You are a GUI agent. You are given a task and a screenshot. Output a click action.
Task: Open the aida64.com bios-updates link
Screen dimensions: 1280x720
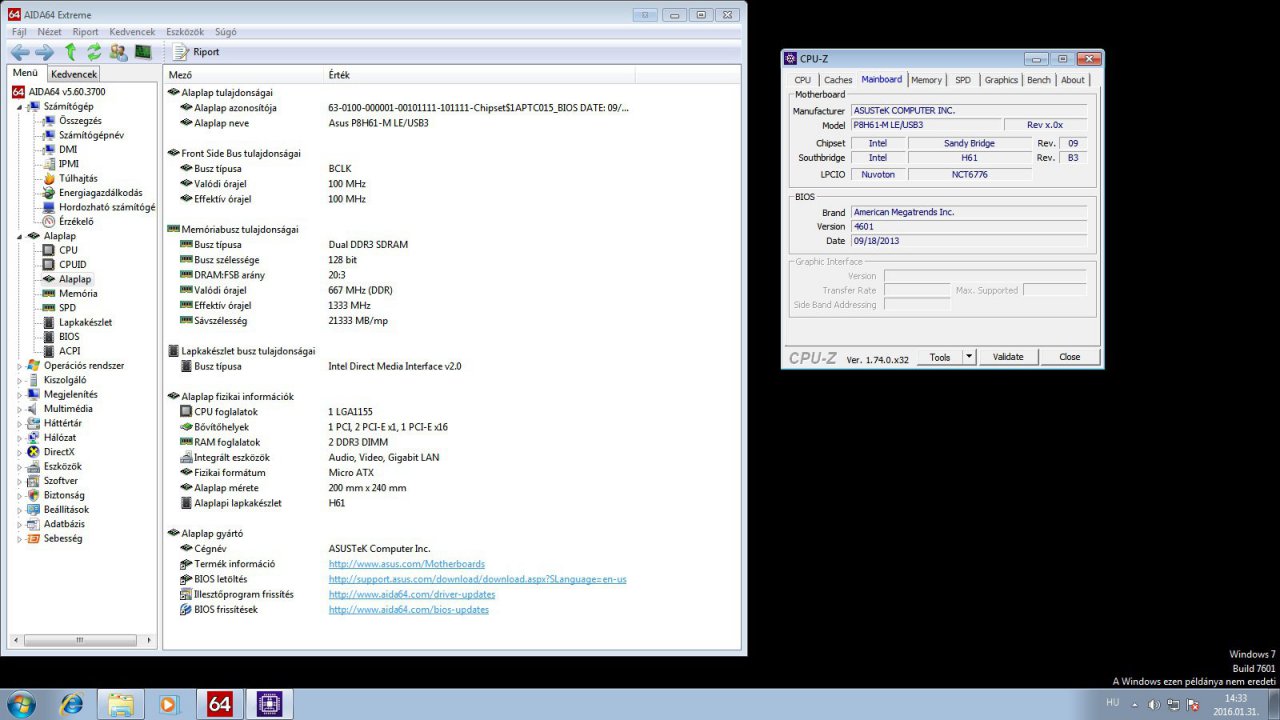pyautogui.click(x=409, y=609)
